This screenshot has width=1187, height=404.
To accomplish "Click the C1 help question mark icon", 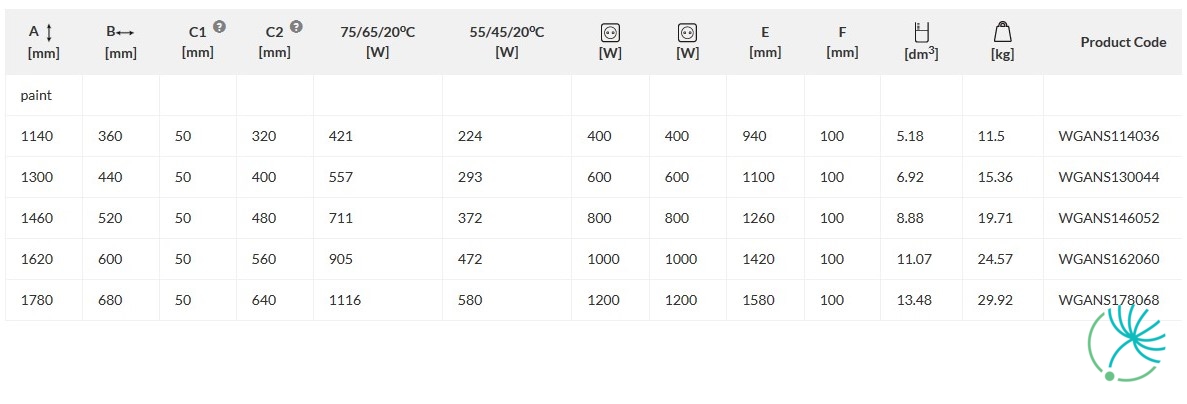I will pos(220,26).
